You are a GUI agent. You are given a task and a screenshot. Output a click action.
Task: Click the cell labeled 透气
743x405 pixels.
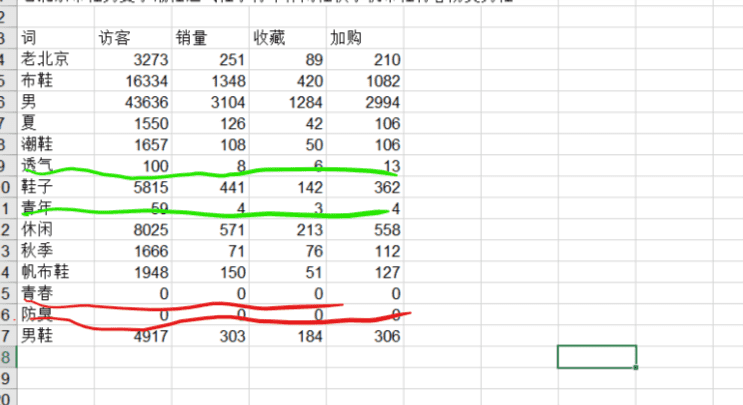[56, 166]
